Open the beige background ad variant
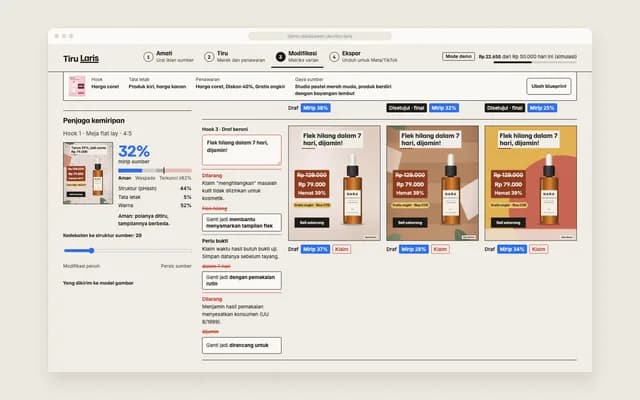 tap(334, 183)
